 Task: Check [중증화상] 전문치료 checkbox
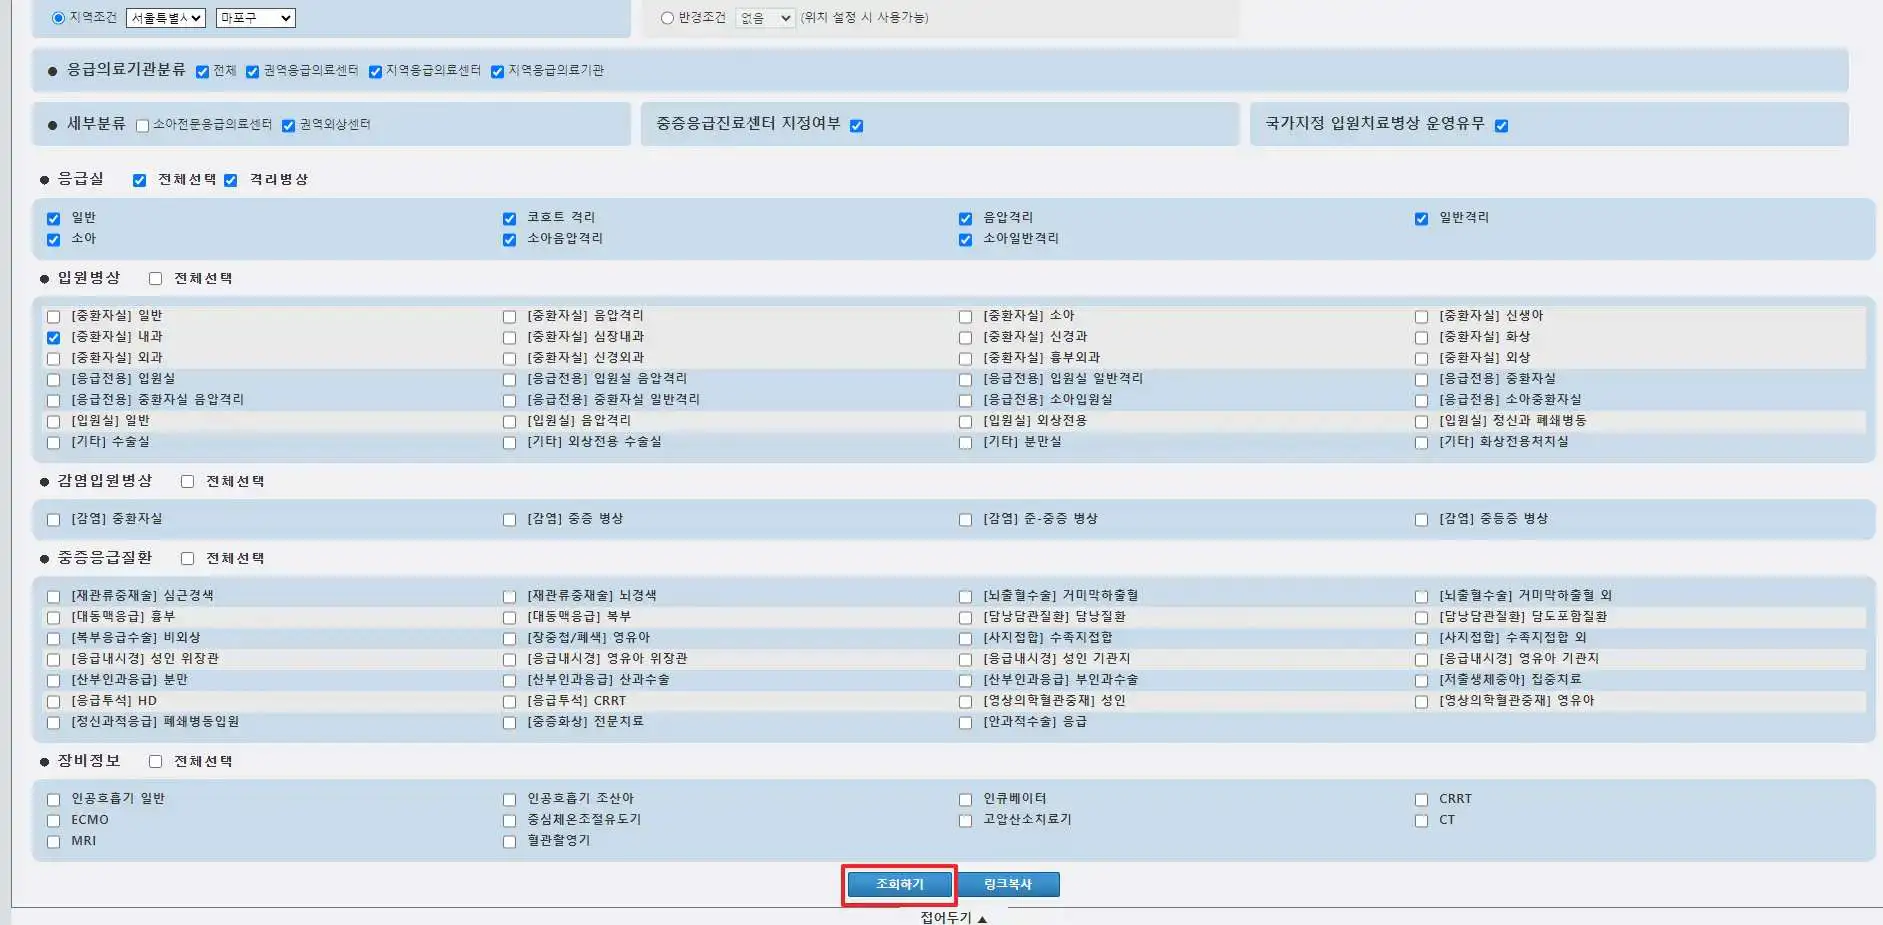click(x=509, y=722)
